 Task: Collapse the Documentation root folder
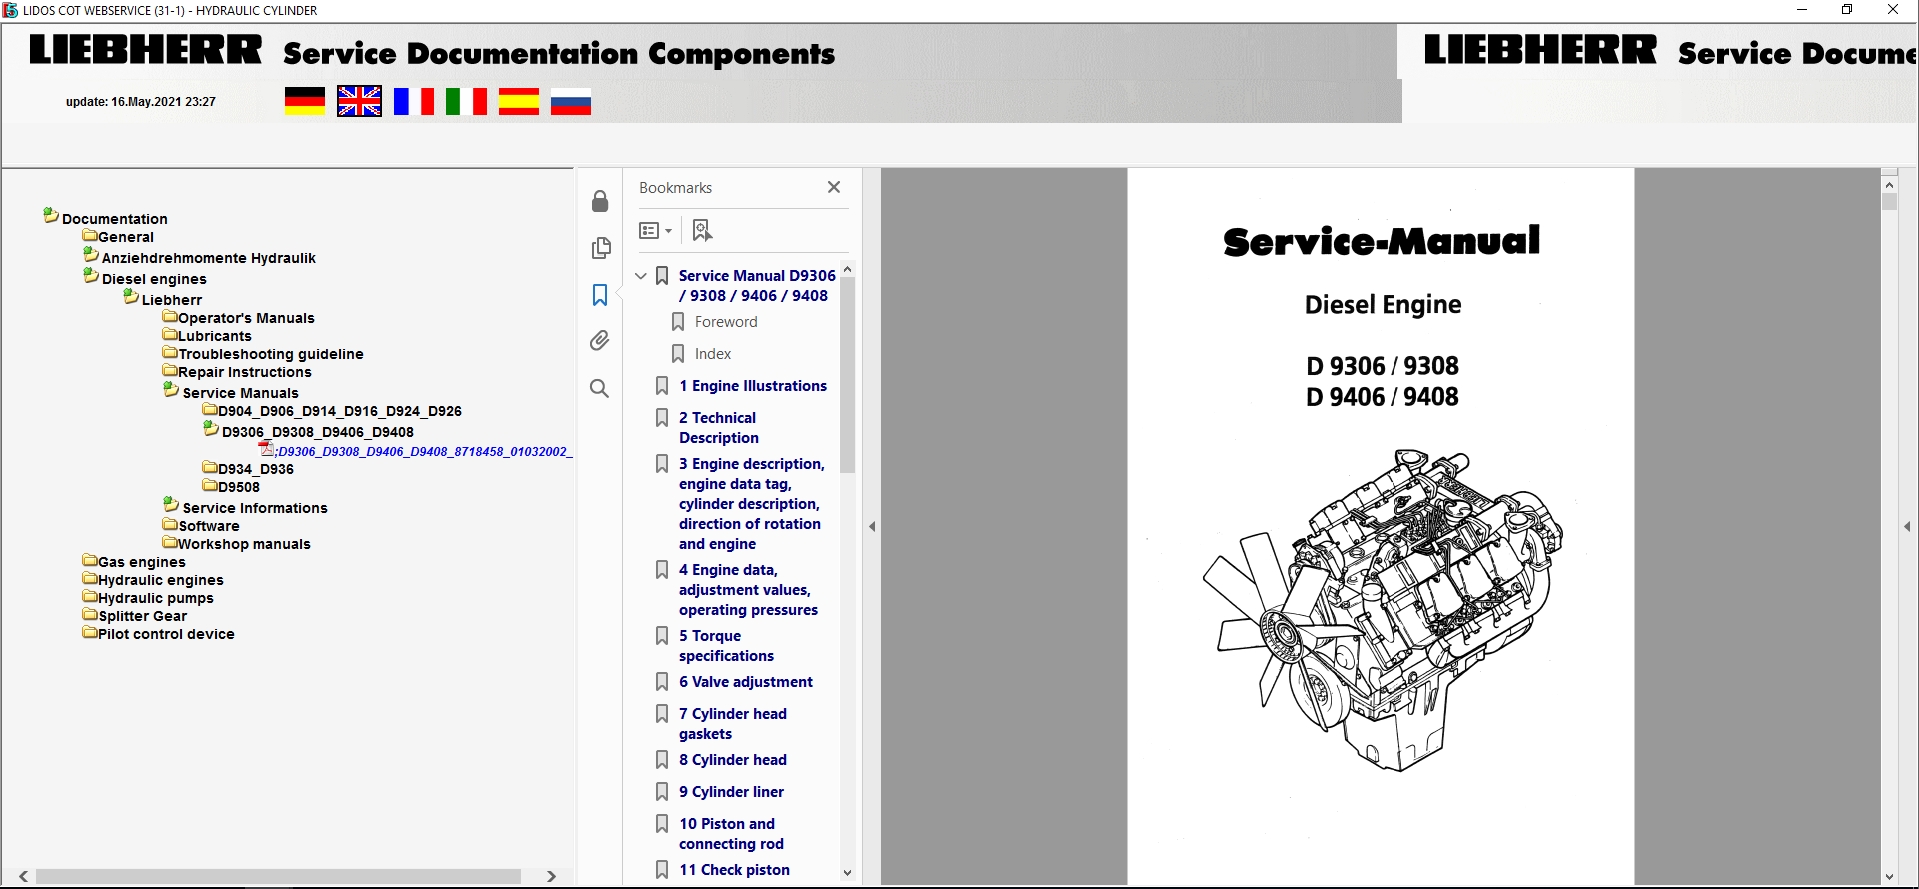click(x=51, y=215)
